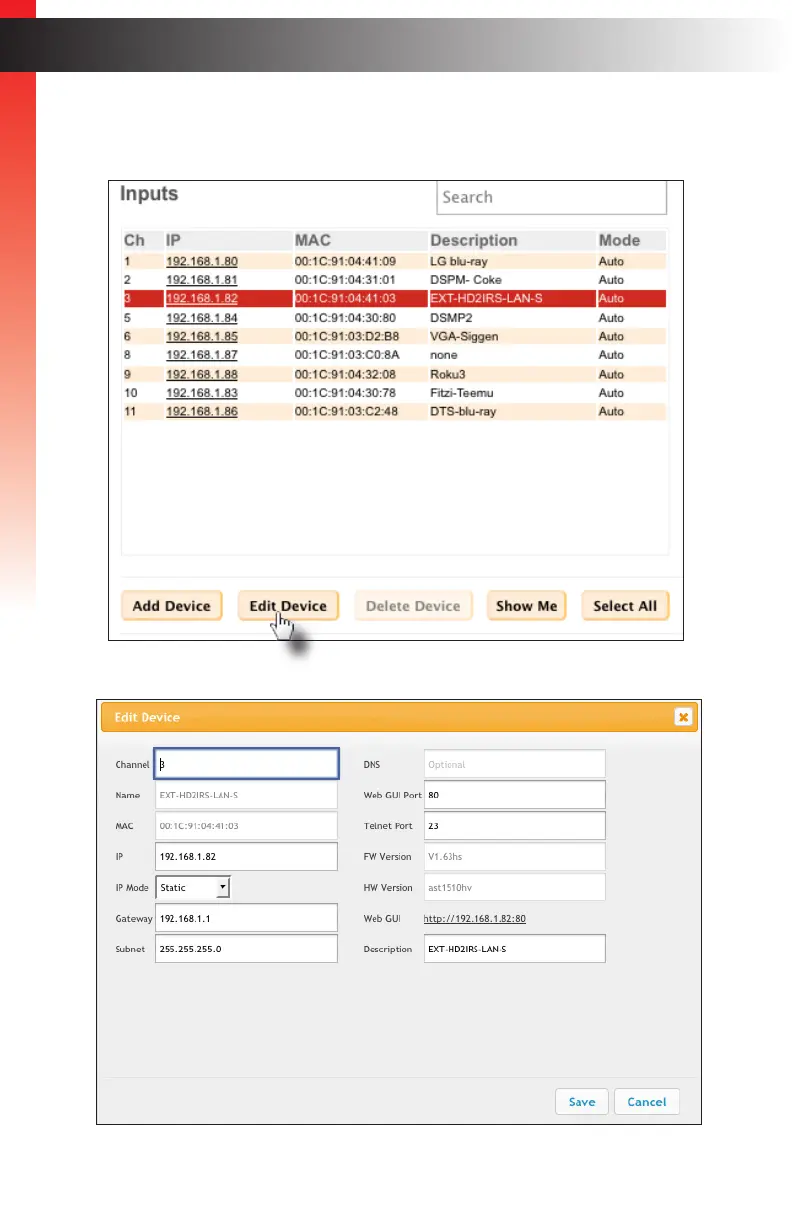Open IP link 192.168.1.88
Screen dimensions: 792x1224
point(201,374)
